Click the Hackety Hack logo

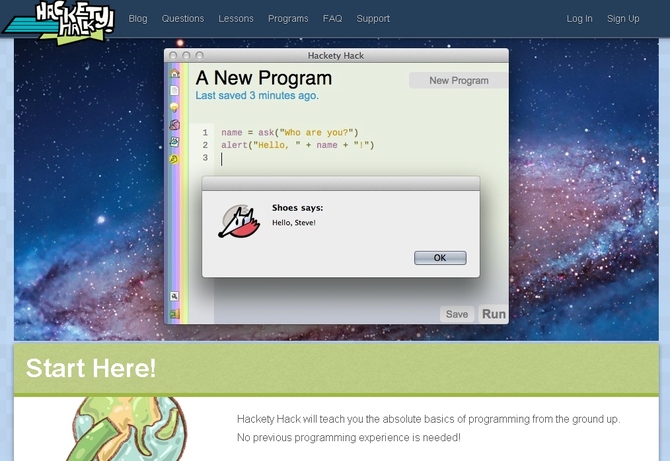[59, 22]
